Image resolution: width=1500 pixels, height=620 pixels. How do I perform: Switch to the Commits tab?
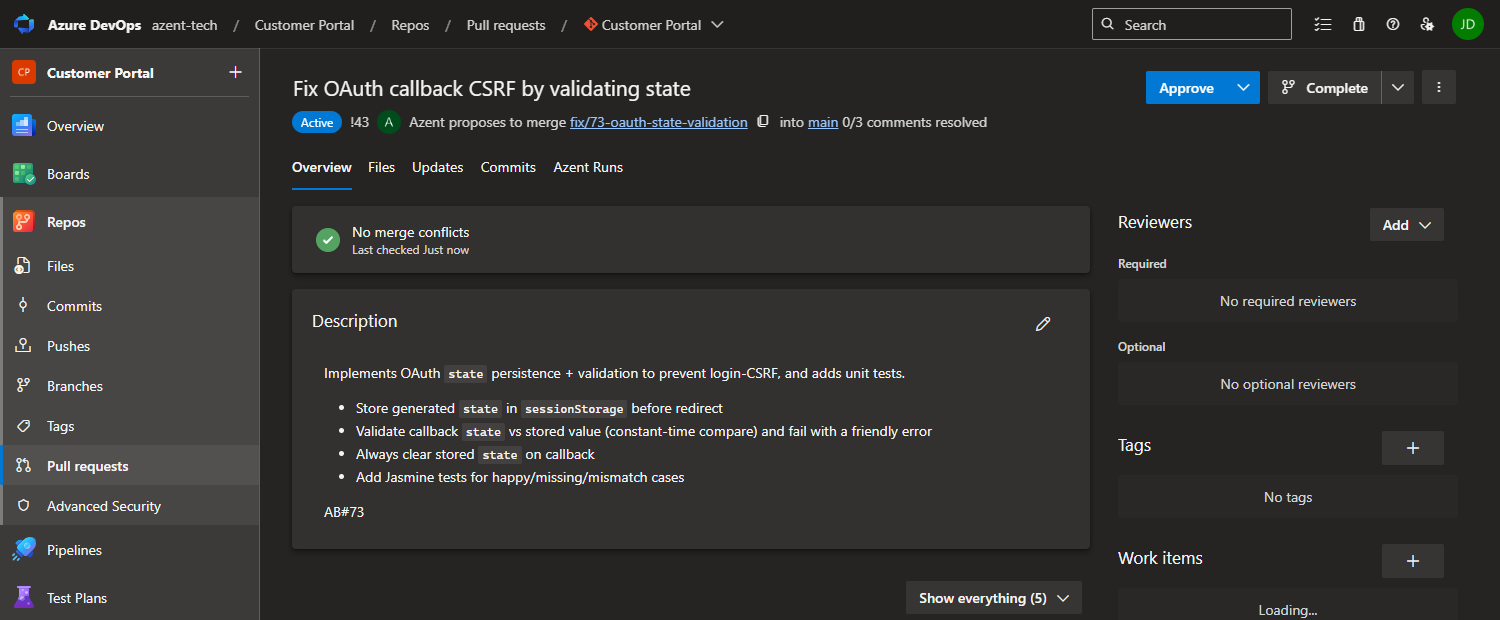click(508, 168)
